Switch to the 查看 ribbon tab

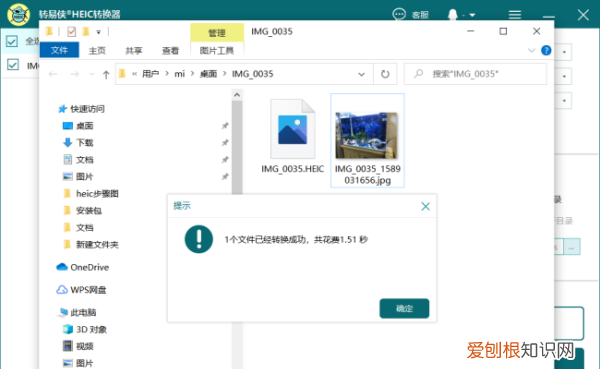(170, 51)
